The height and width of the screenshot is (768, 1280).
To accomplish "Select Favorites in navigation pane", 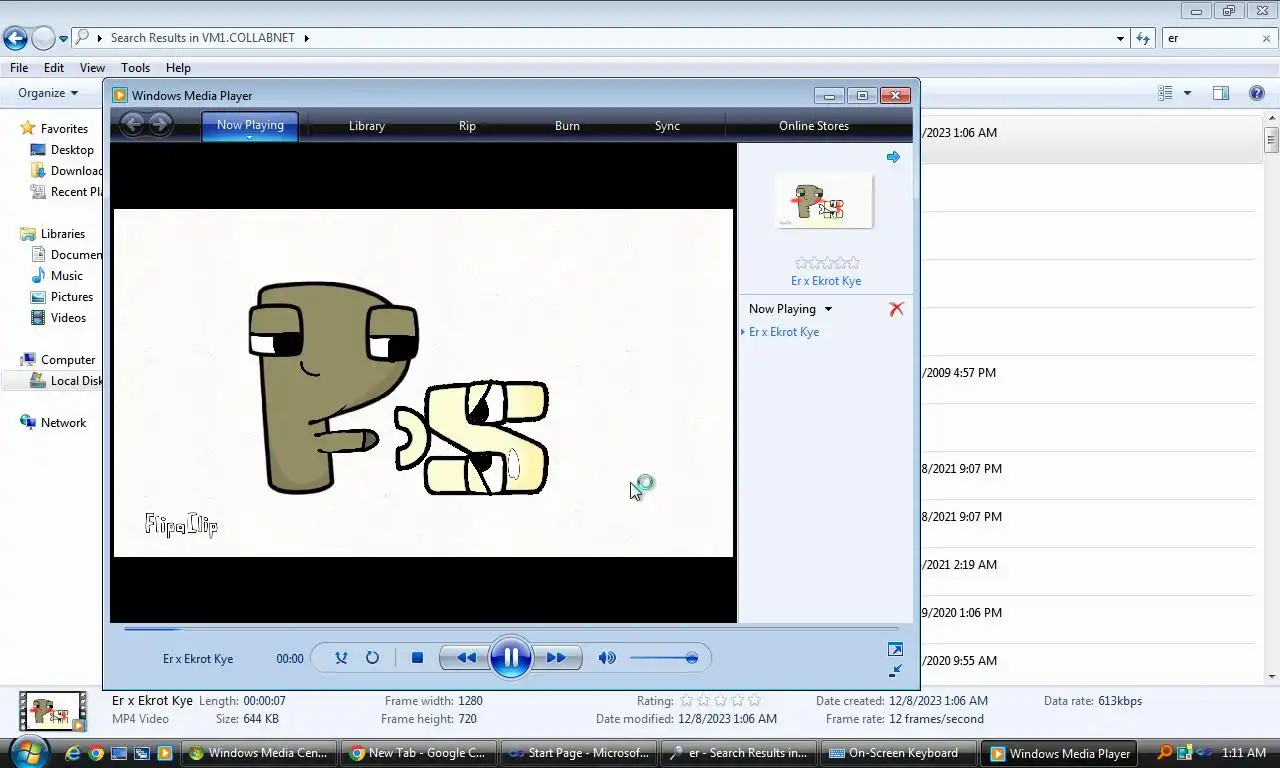I will tap(64, 129).
